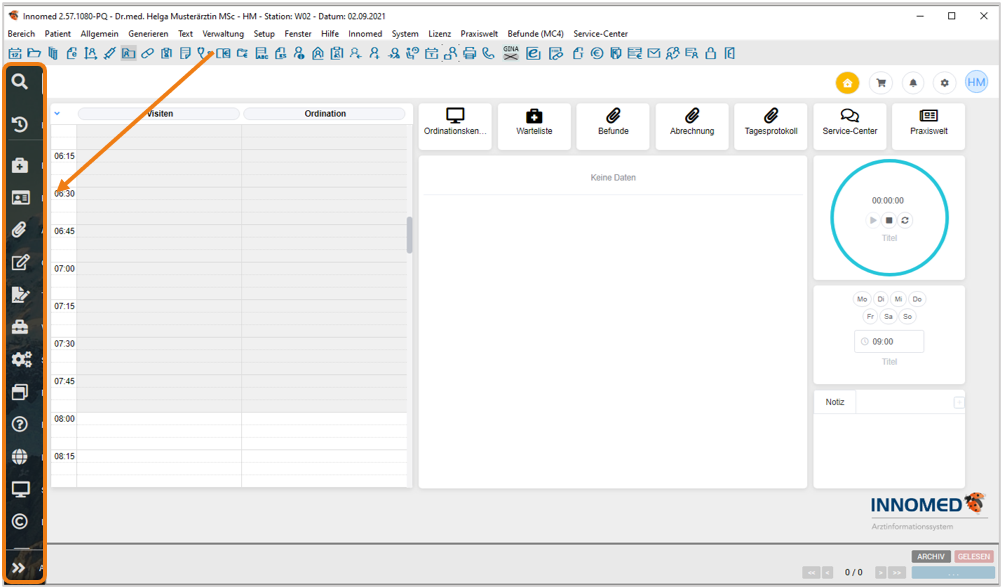Click the 09:00 time input field
The height and width of the screenshot is (588, 1002).
889,342
